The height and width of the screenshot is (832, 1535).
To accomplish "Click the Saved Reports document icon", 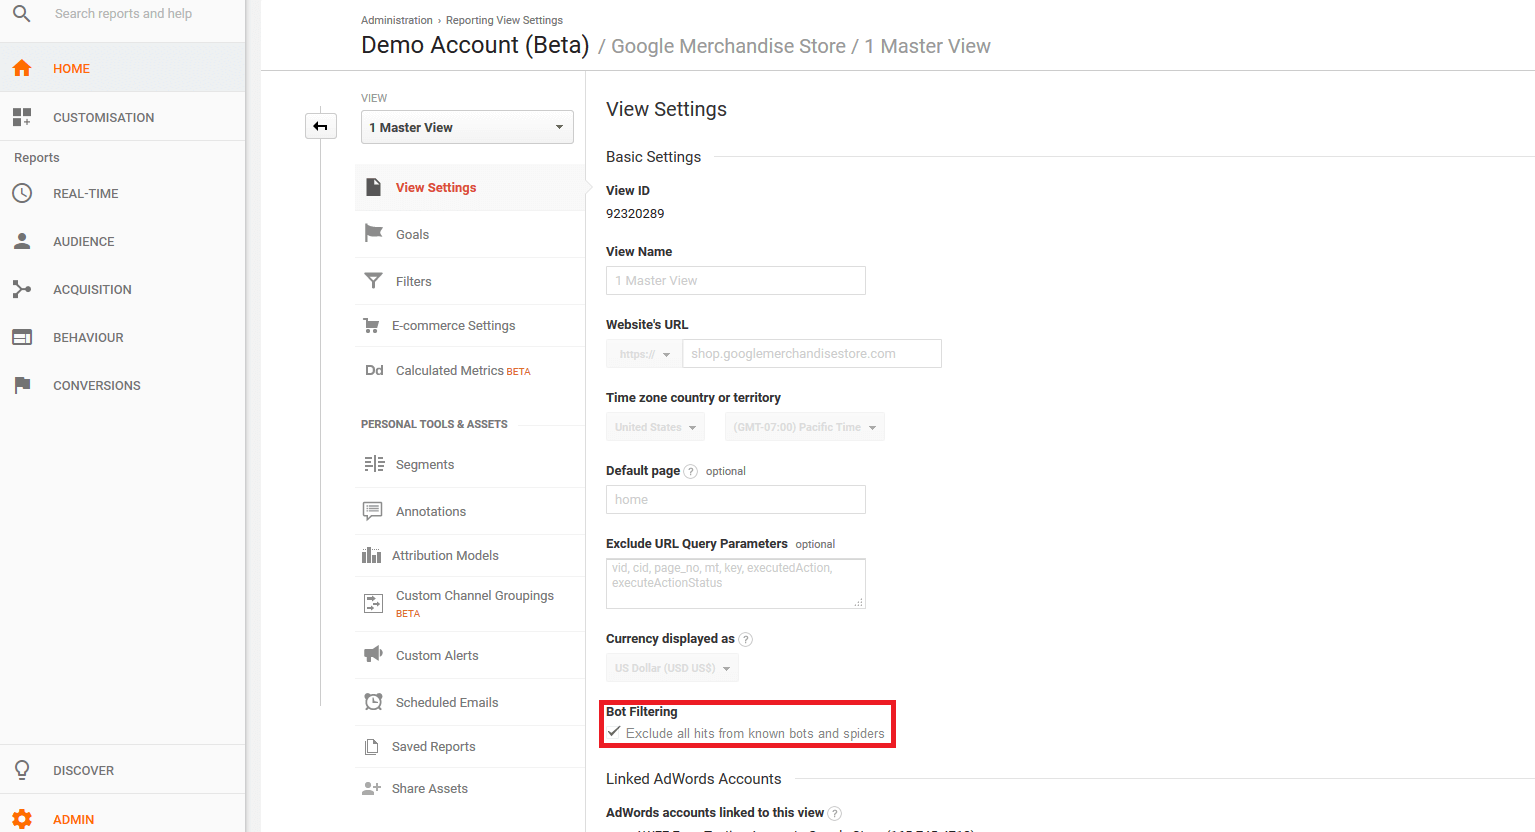I will [x=371, y=746].
